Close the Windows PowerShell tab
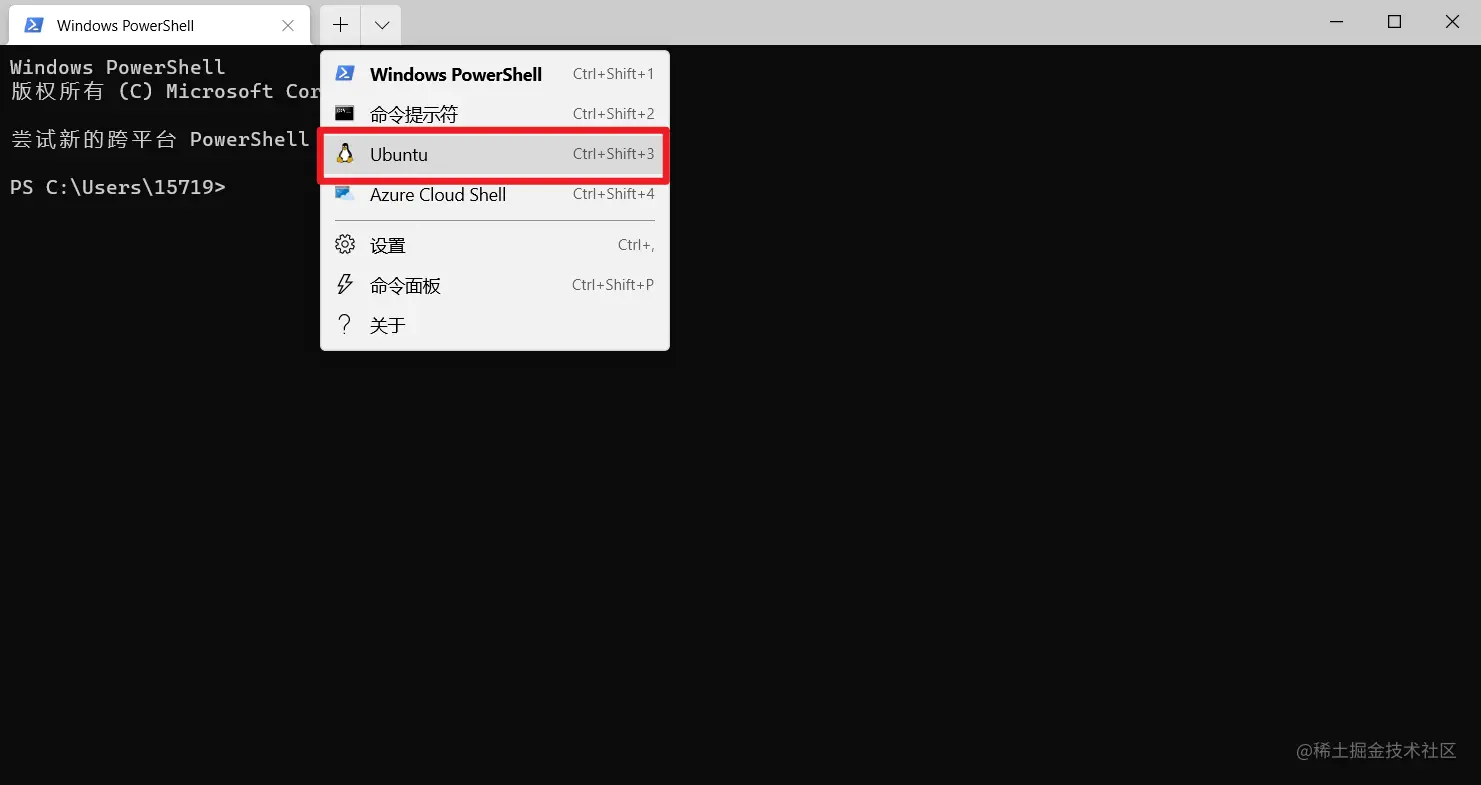1481x785 pixels. tap(288, 26)
